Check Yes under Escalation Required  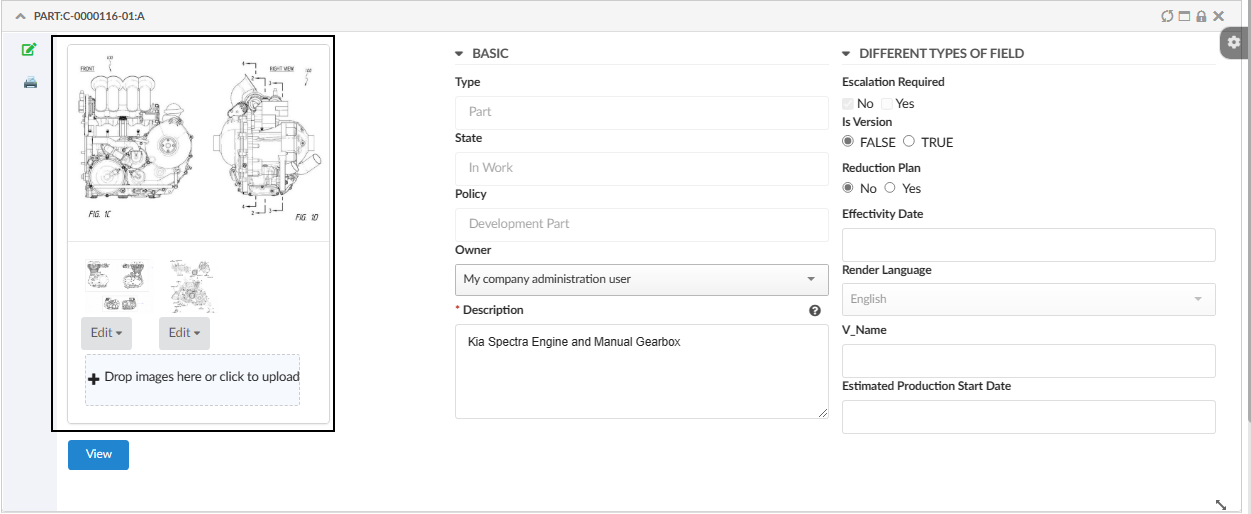[887, 104]
